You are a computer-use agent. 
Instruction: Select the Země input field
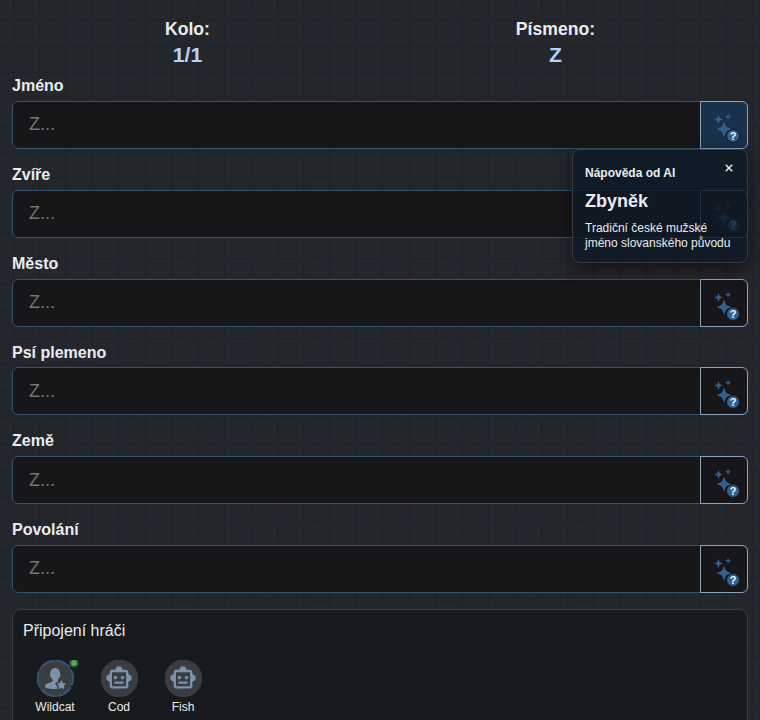click(356, 480)
